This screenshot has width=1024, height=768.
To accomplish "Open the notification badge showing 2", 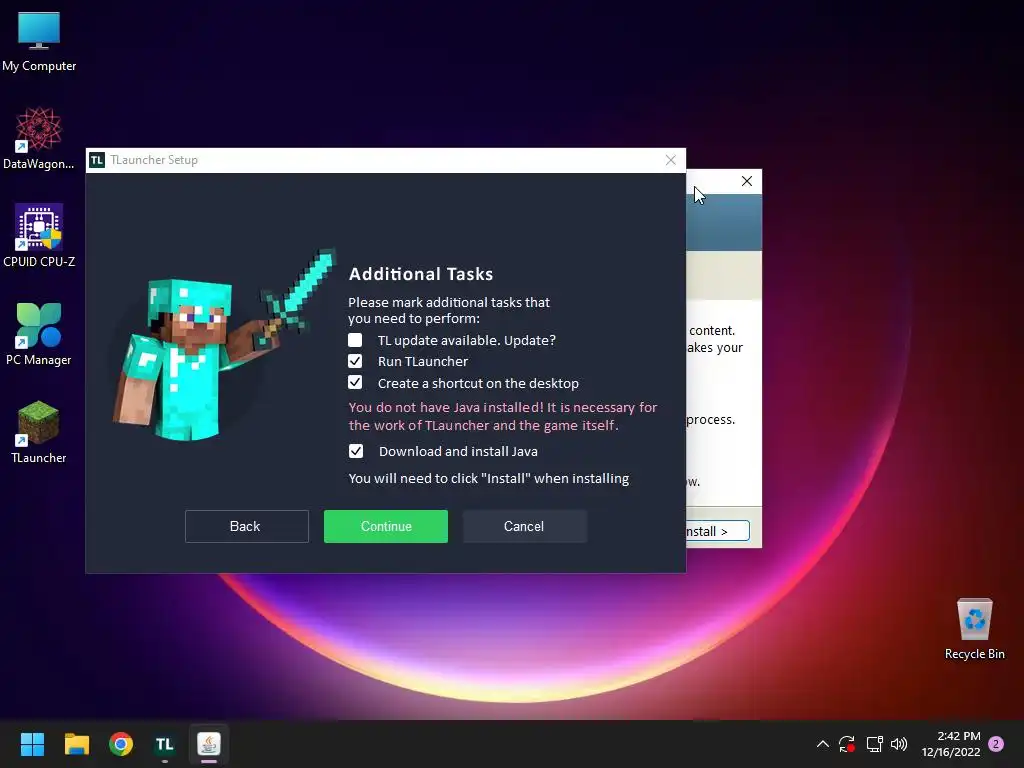I will point(996,744).
